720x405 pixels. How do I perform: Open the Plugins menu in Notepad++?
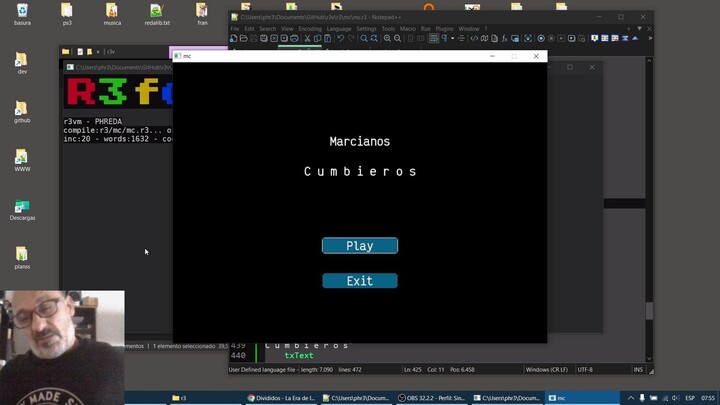point(444,28)
